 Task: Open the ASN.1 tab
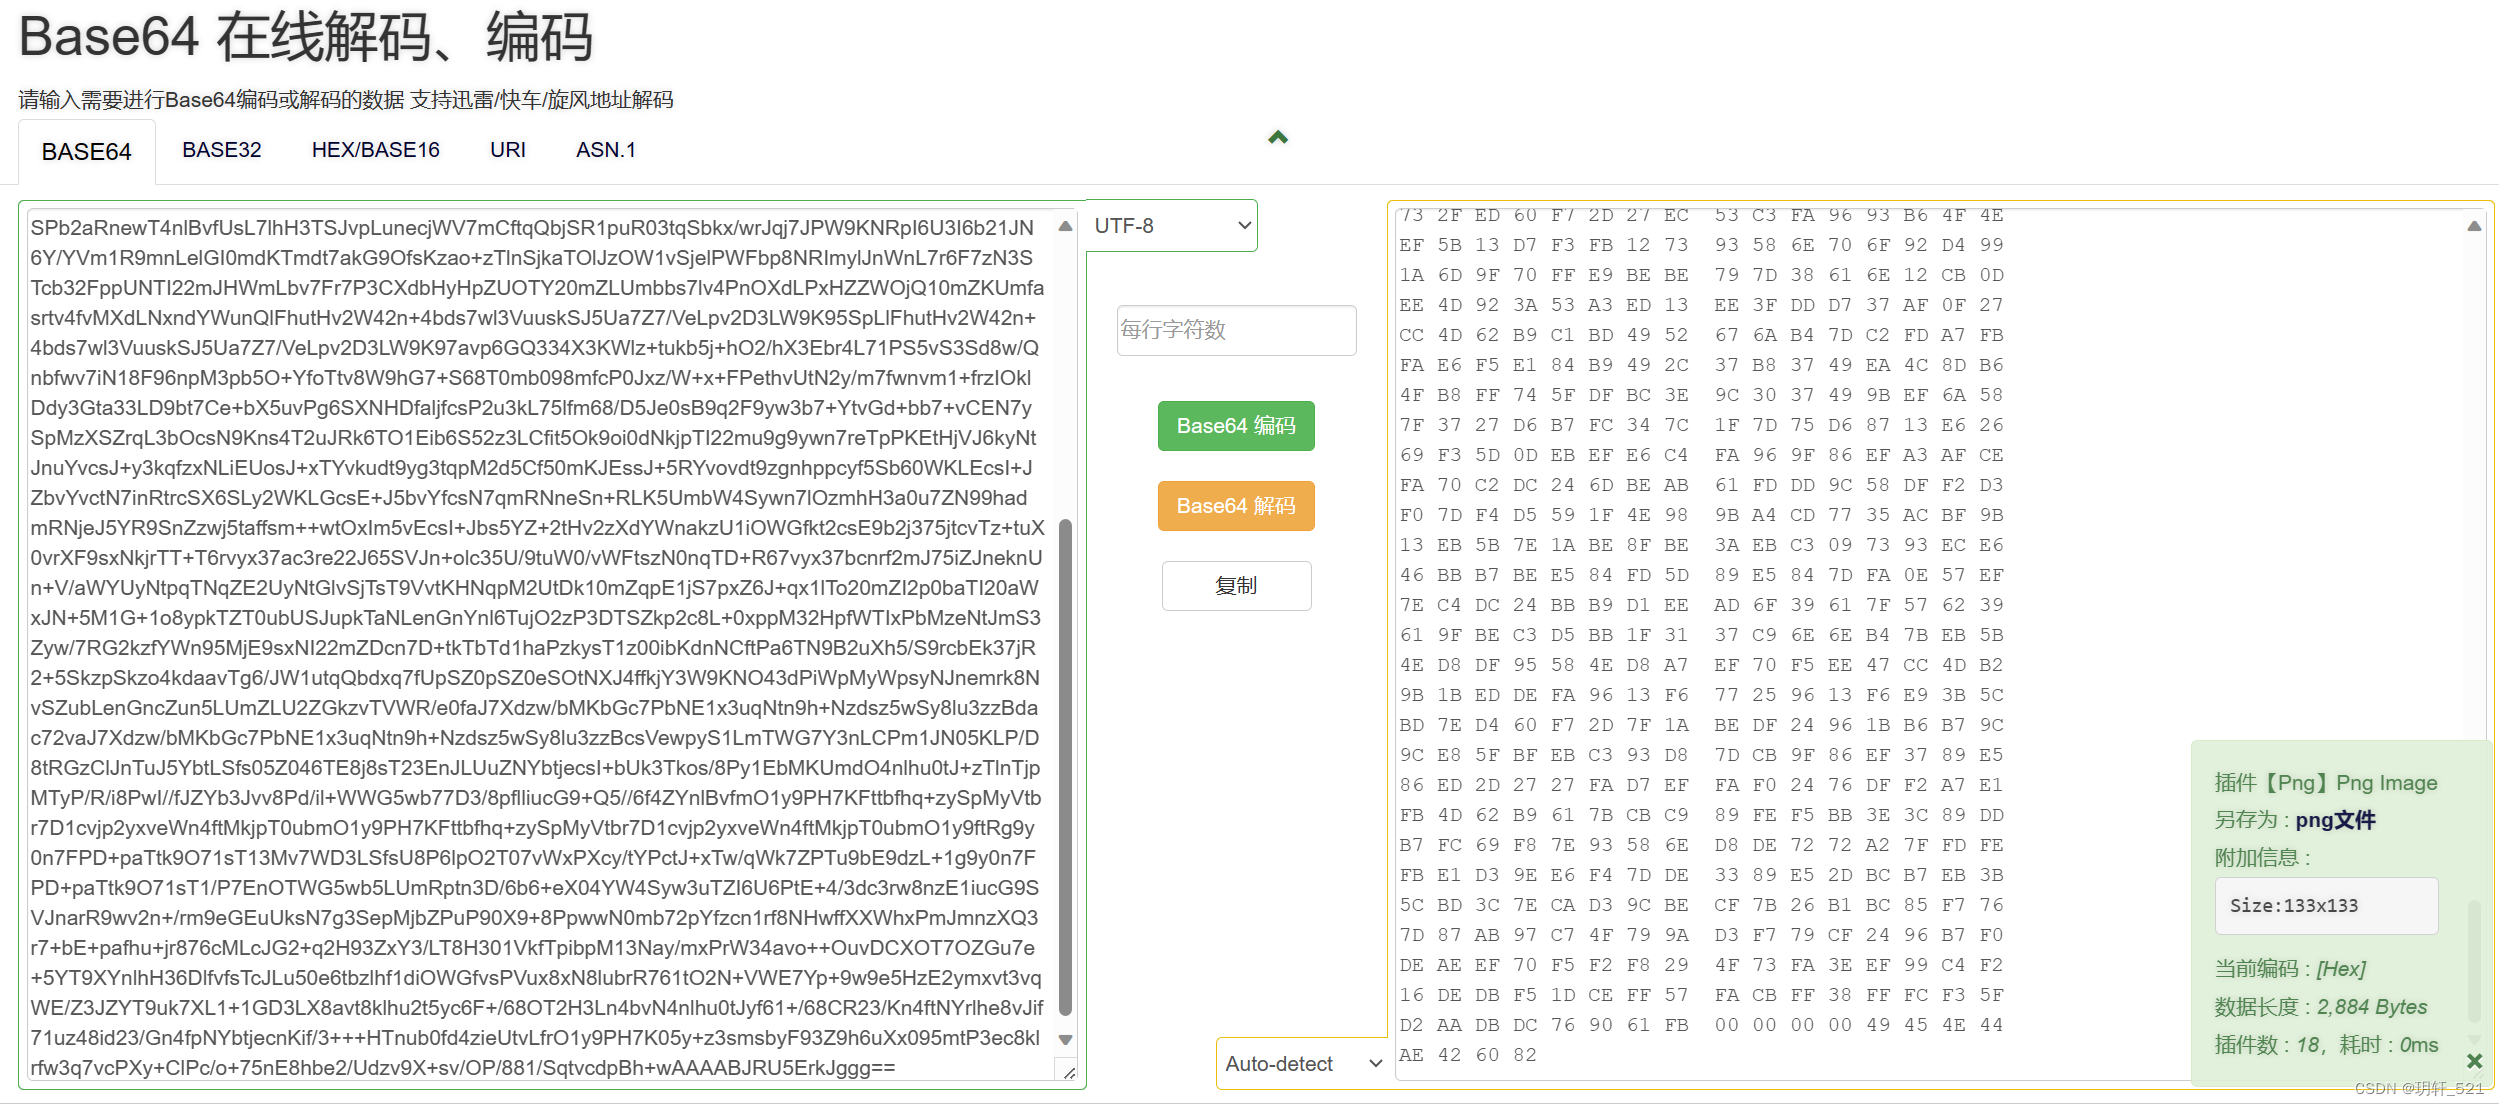click(x=605, y=150)
